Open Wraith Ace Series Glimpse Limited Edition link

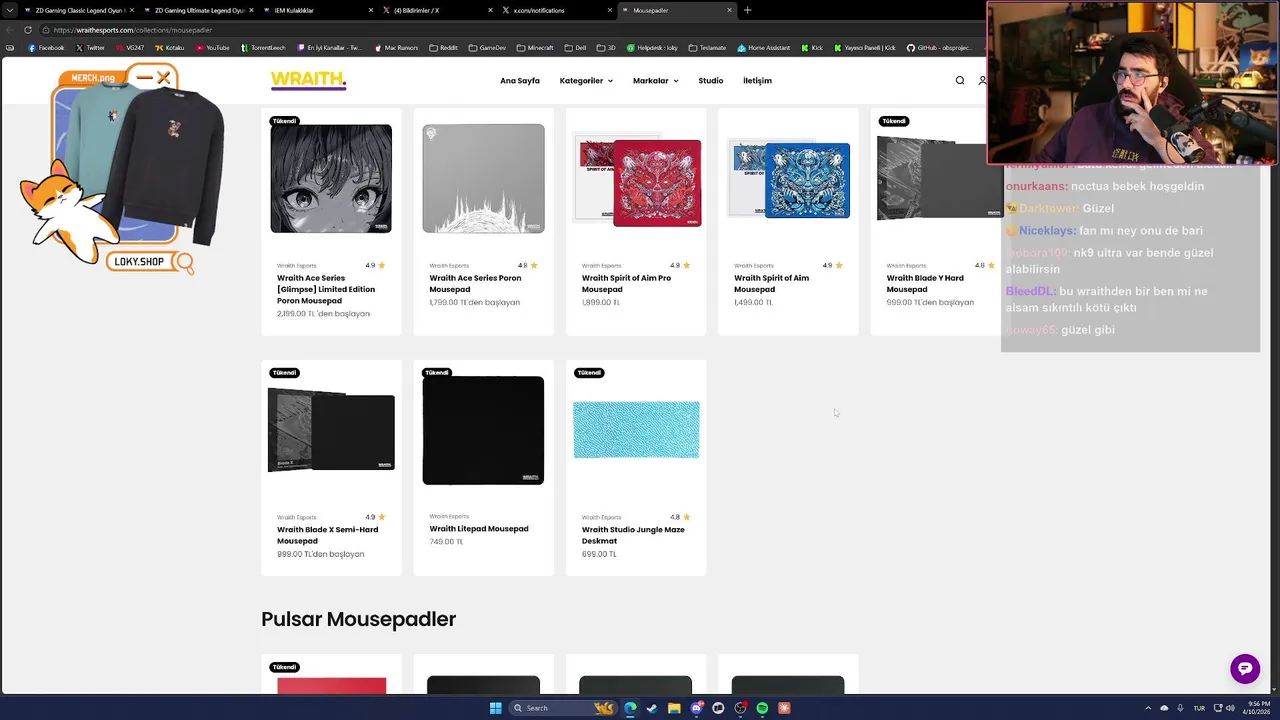point(326,289)
